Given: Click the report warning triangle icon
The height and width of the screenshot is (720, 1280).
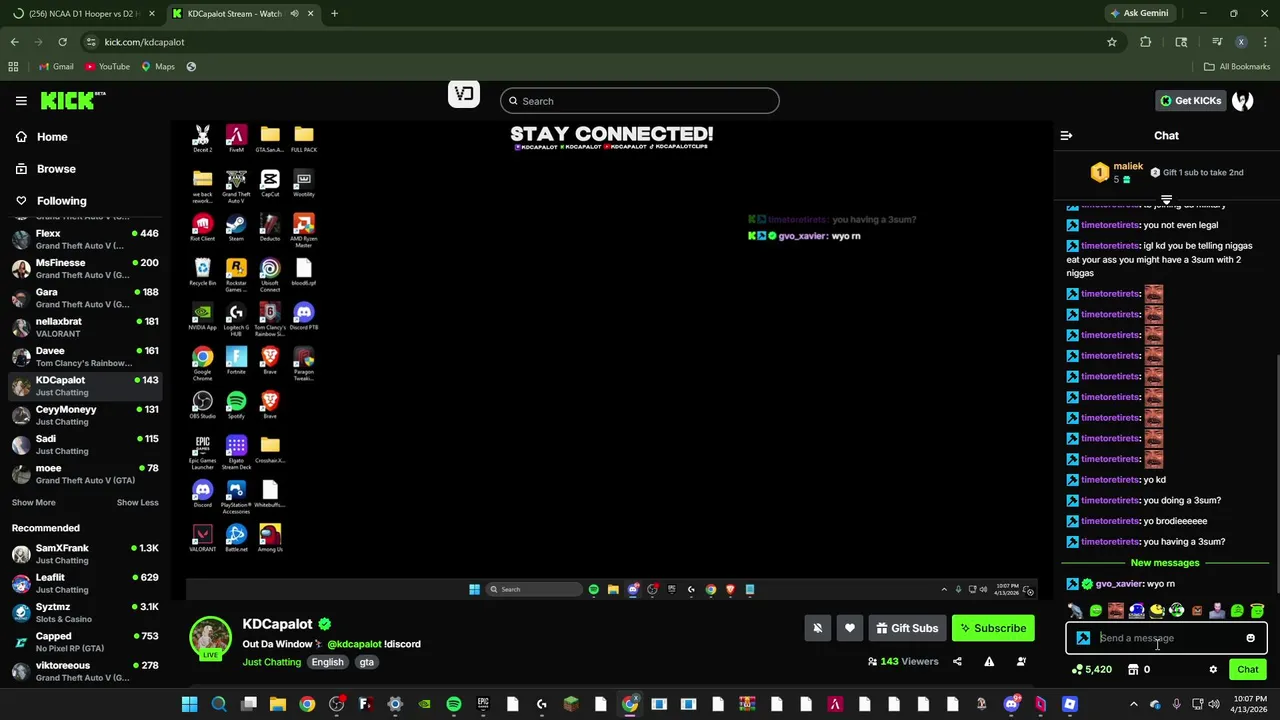Looking at the screenshot, I should pyautogui.click(x=989, y=661).
